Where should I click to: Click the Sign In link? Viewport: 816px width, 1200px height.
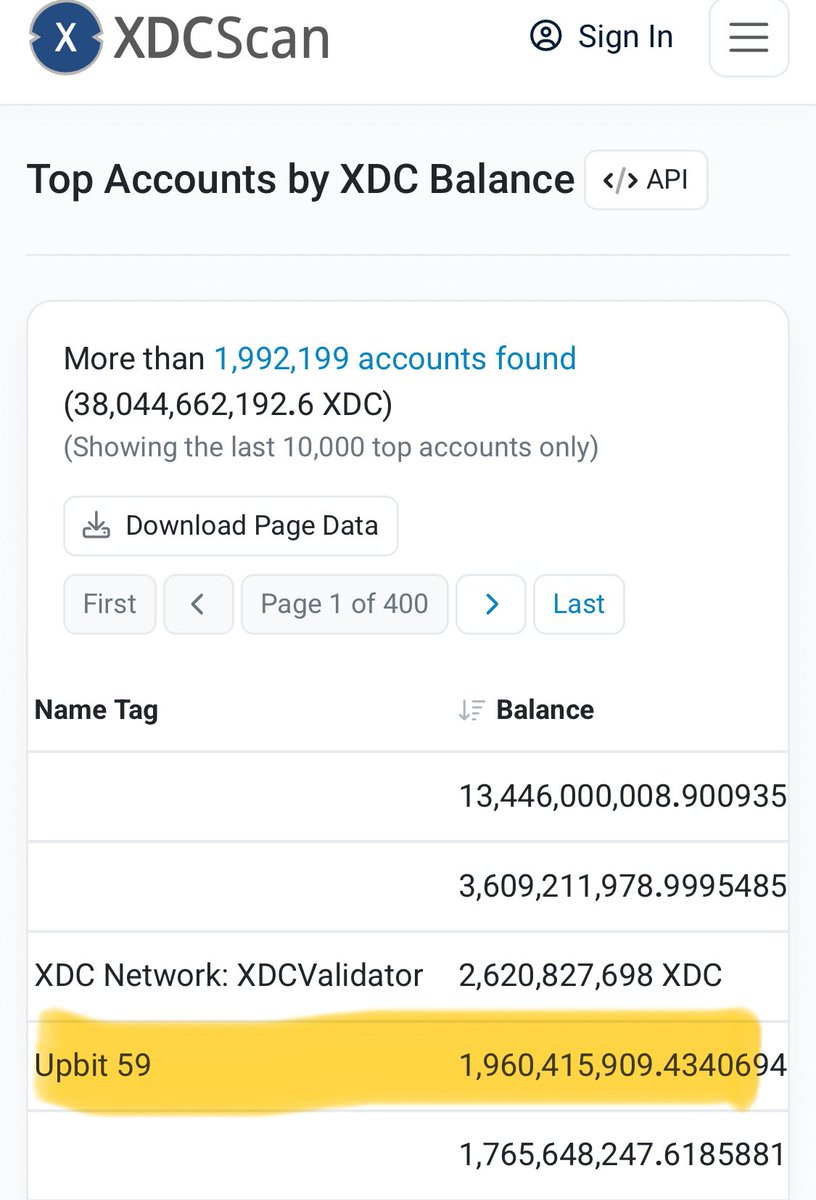point(625,37)
